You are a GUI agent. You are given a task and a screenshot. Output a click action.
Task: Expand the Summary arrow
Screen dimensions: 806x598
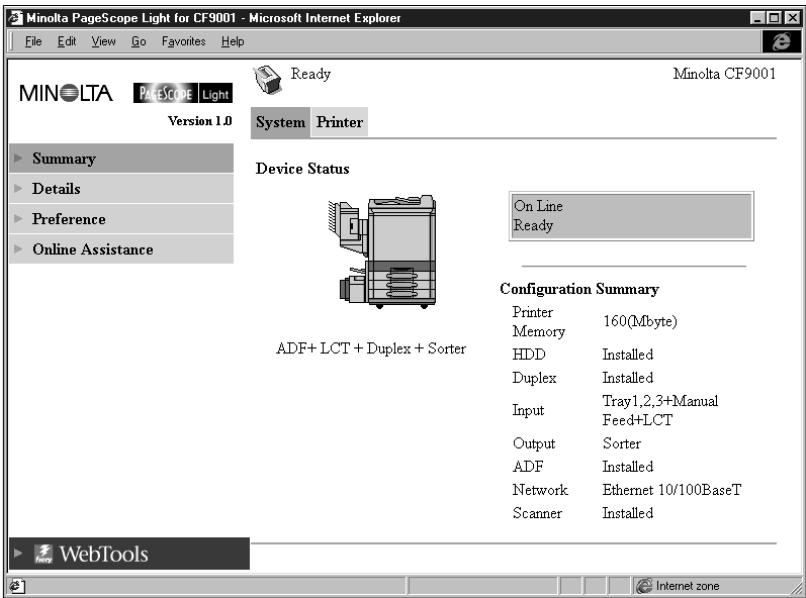pos(19,158)
